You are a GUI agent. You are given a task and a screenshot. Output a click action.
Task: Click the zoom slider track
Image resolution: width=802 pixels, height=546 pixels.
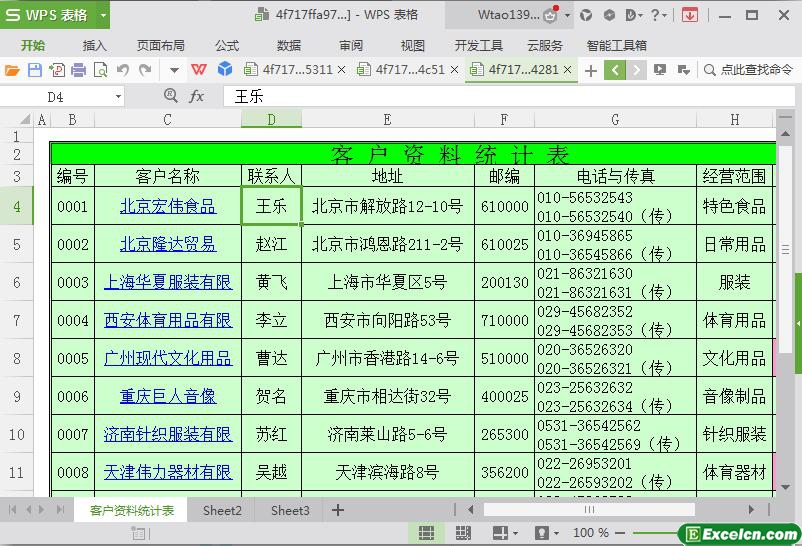point(657,533)
